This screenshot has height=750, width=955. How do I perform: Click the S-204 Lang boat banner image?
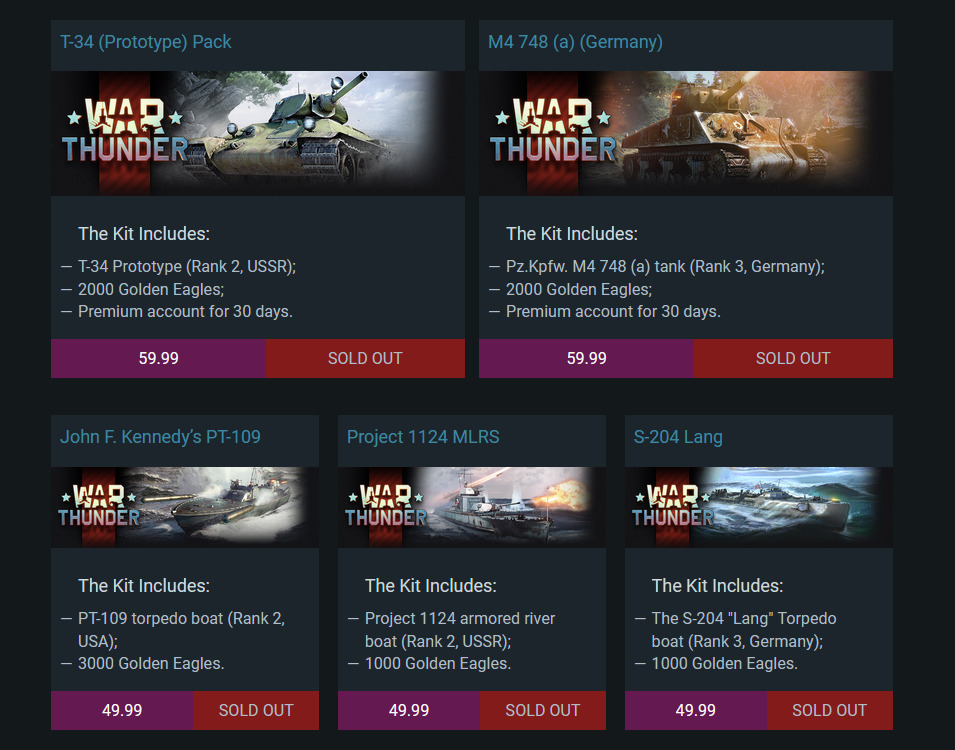pos(758,507)
